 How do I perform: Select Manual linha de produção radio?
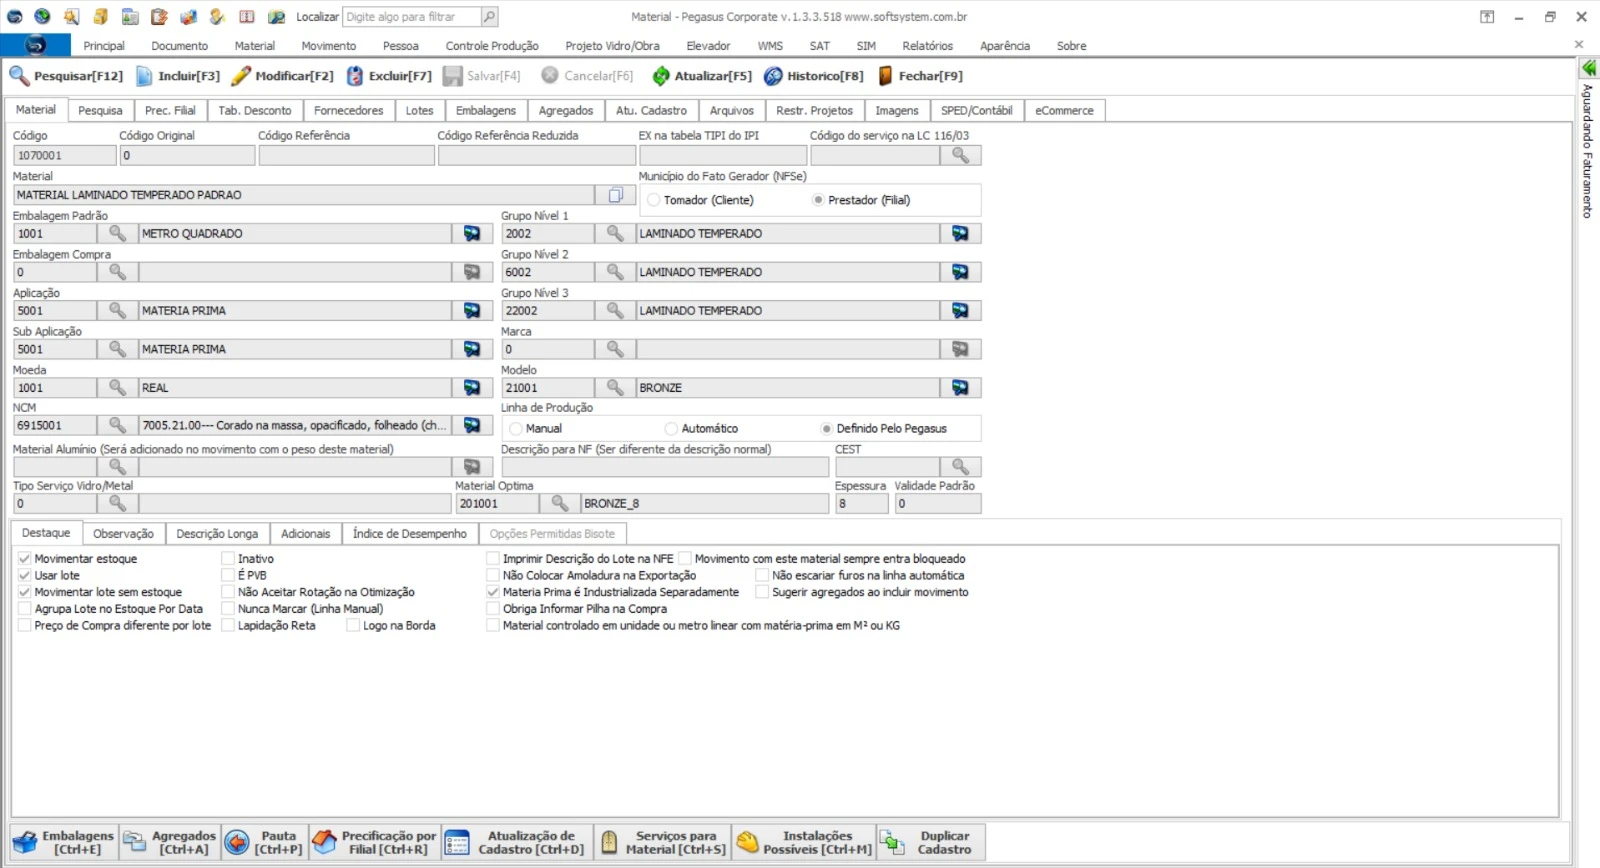tap(516, 428)
